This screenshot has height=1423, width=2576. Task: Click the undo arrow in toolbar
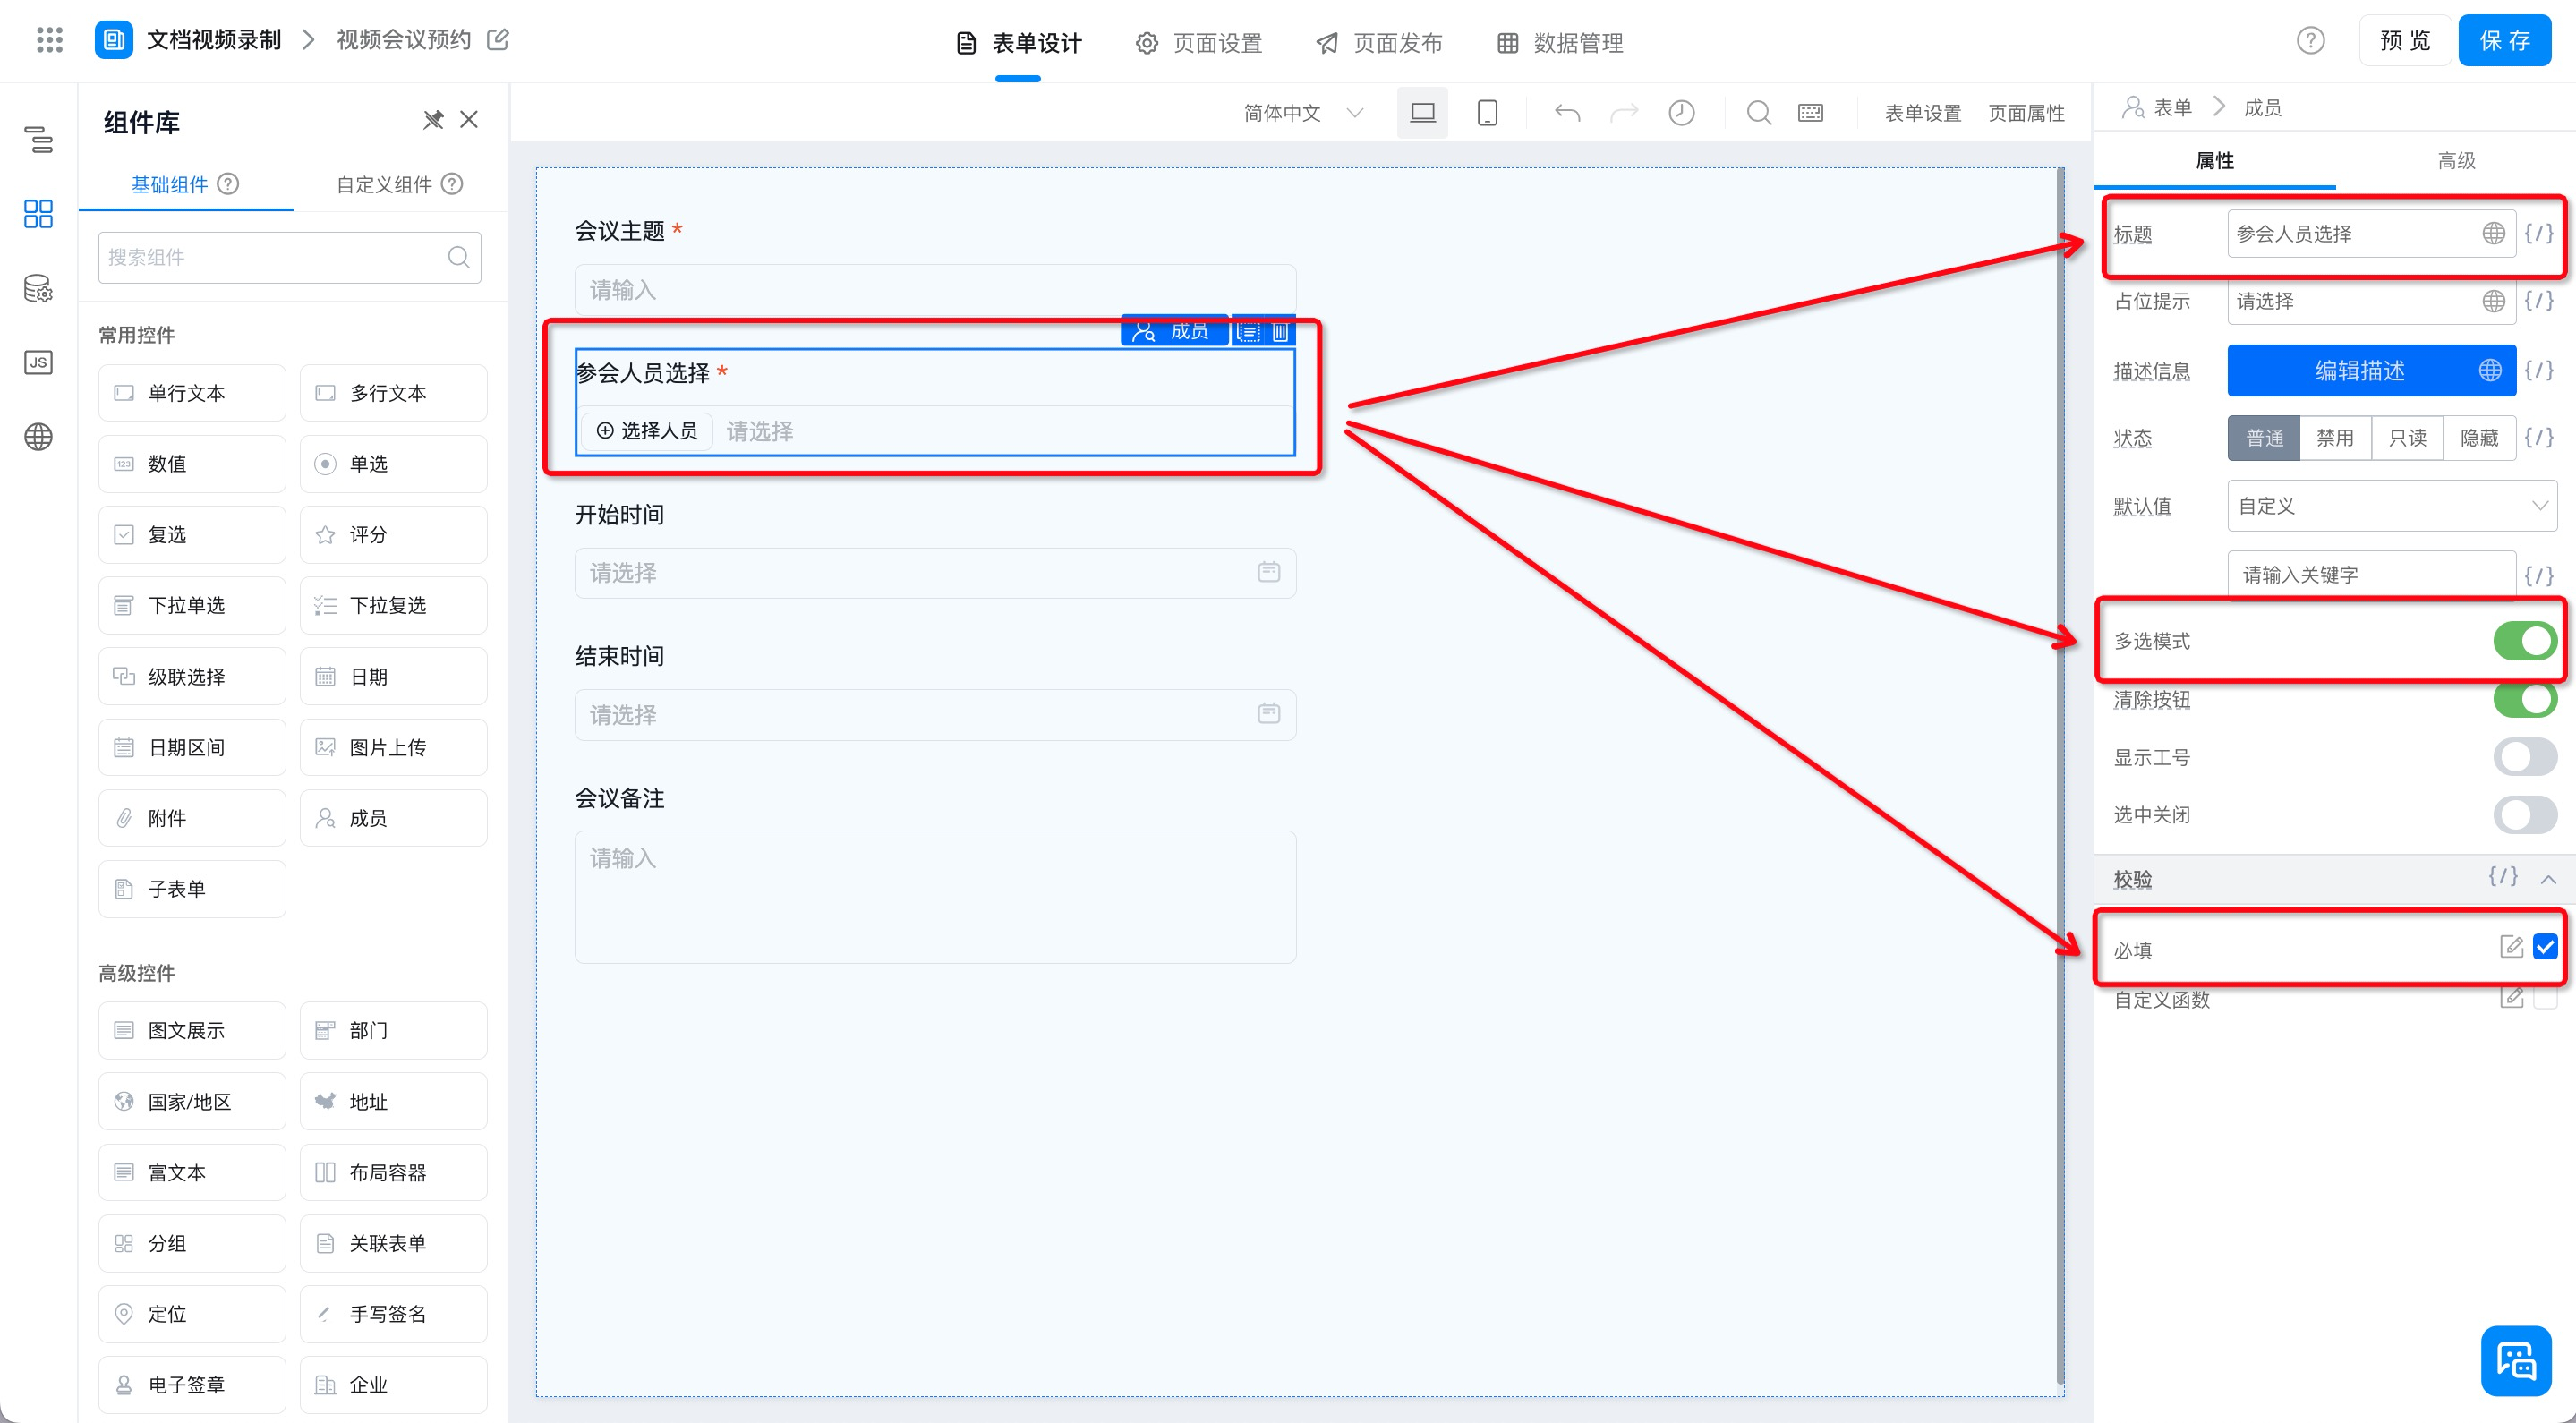(1567, 113)
